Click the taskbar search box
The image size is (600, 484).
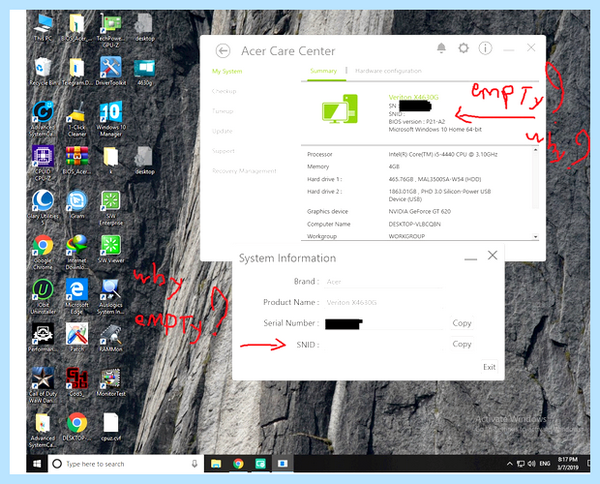(x=126, y=464)
